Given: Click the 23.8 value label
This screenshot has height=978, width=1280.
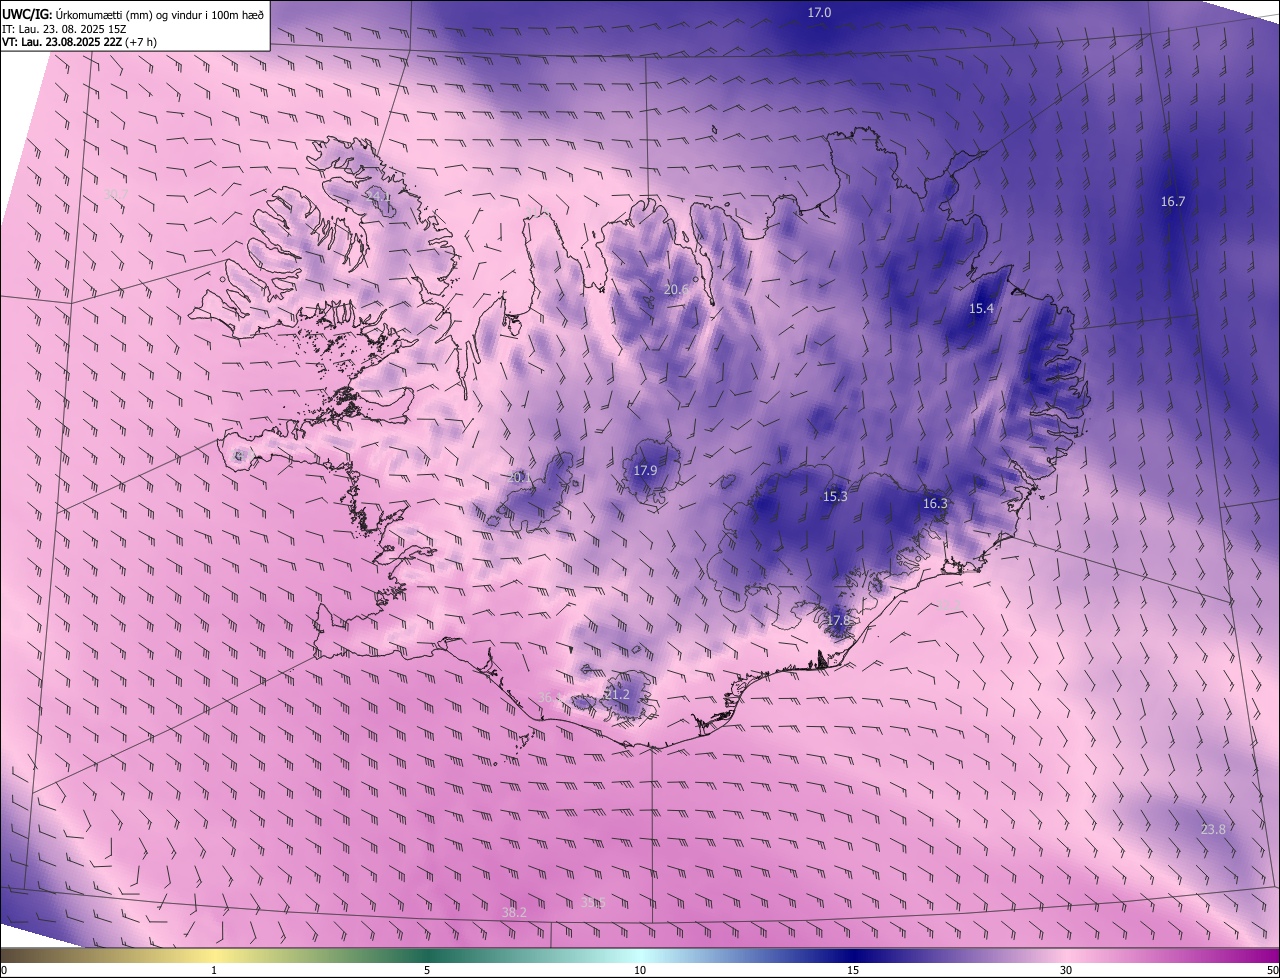Looking at the screenshot, I should pos(1213,829).
